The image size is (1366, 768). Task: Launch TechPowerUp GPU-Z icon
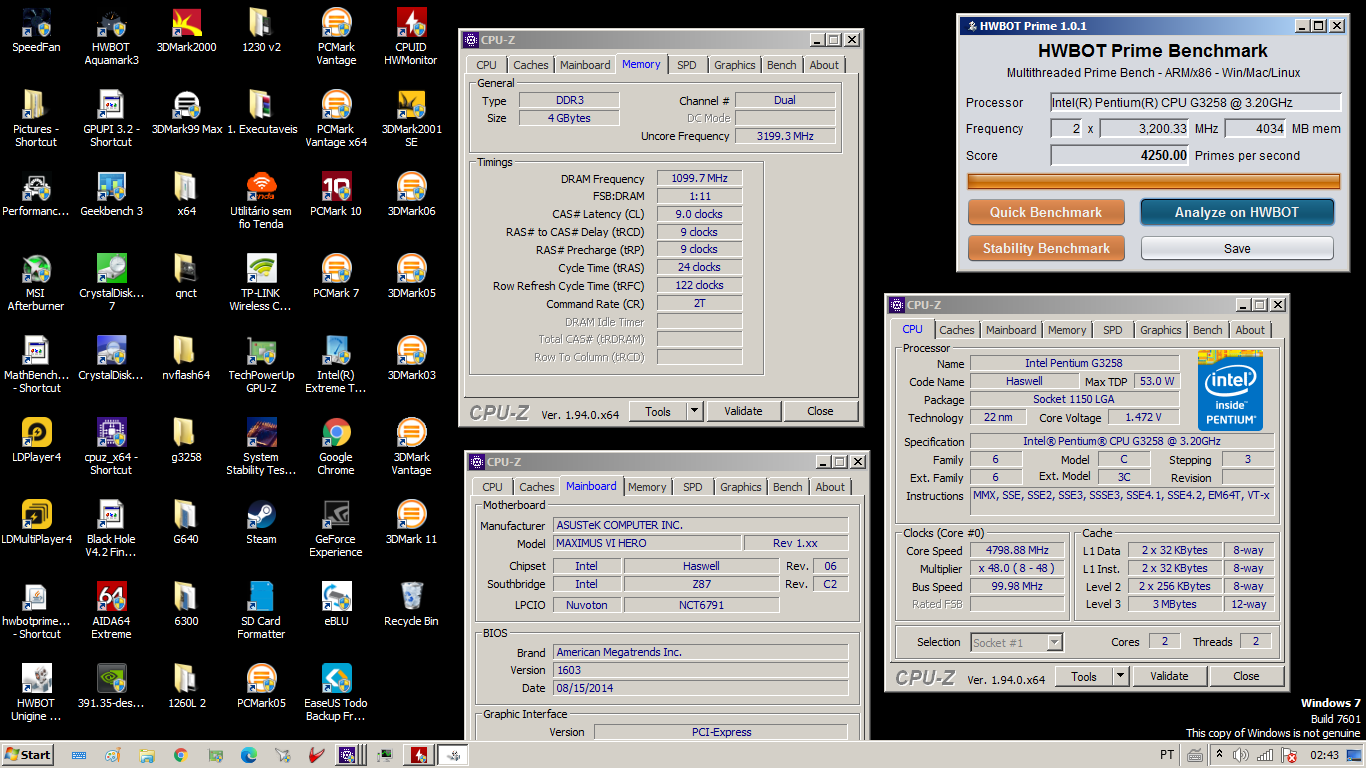click(261, 364)
